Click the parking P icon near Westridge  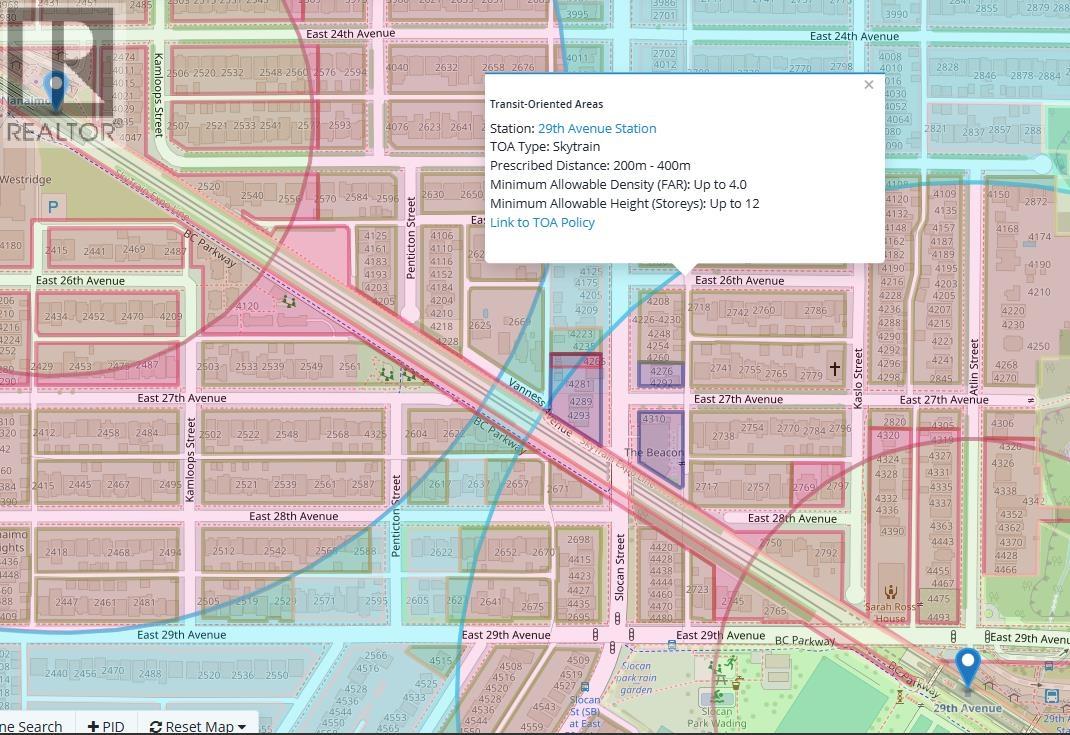click(x=53, y=206)
